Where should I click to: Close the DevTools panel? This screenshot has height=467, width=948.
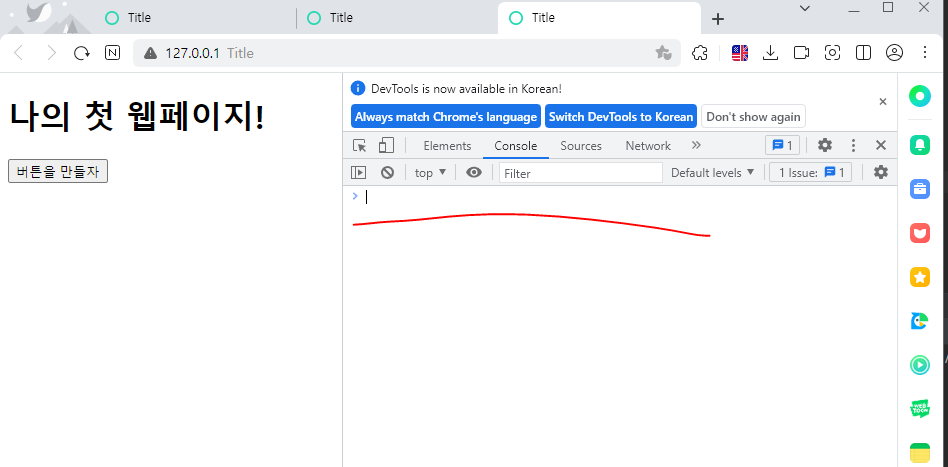click(881, 145)
